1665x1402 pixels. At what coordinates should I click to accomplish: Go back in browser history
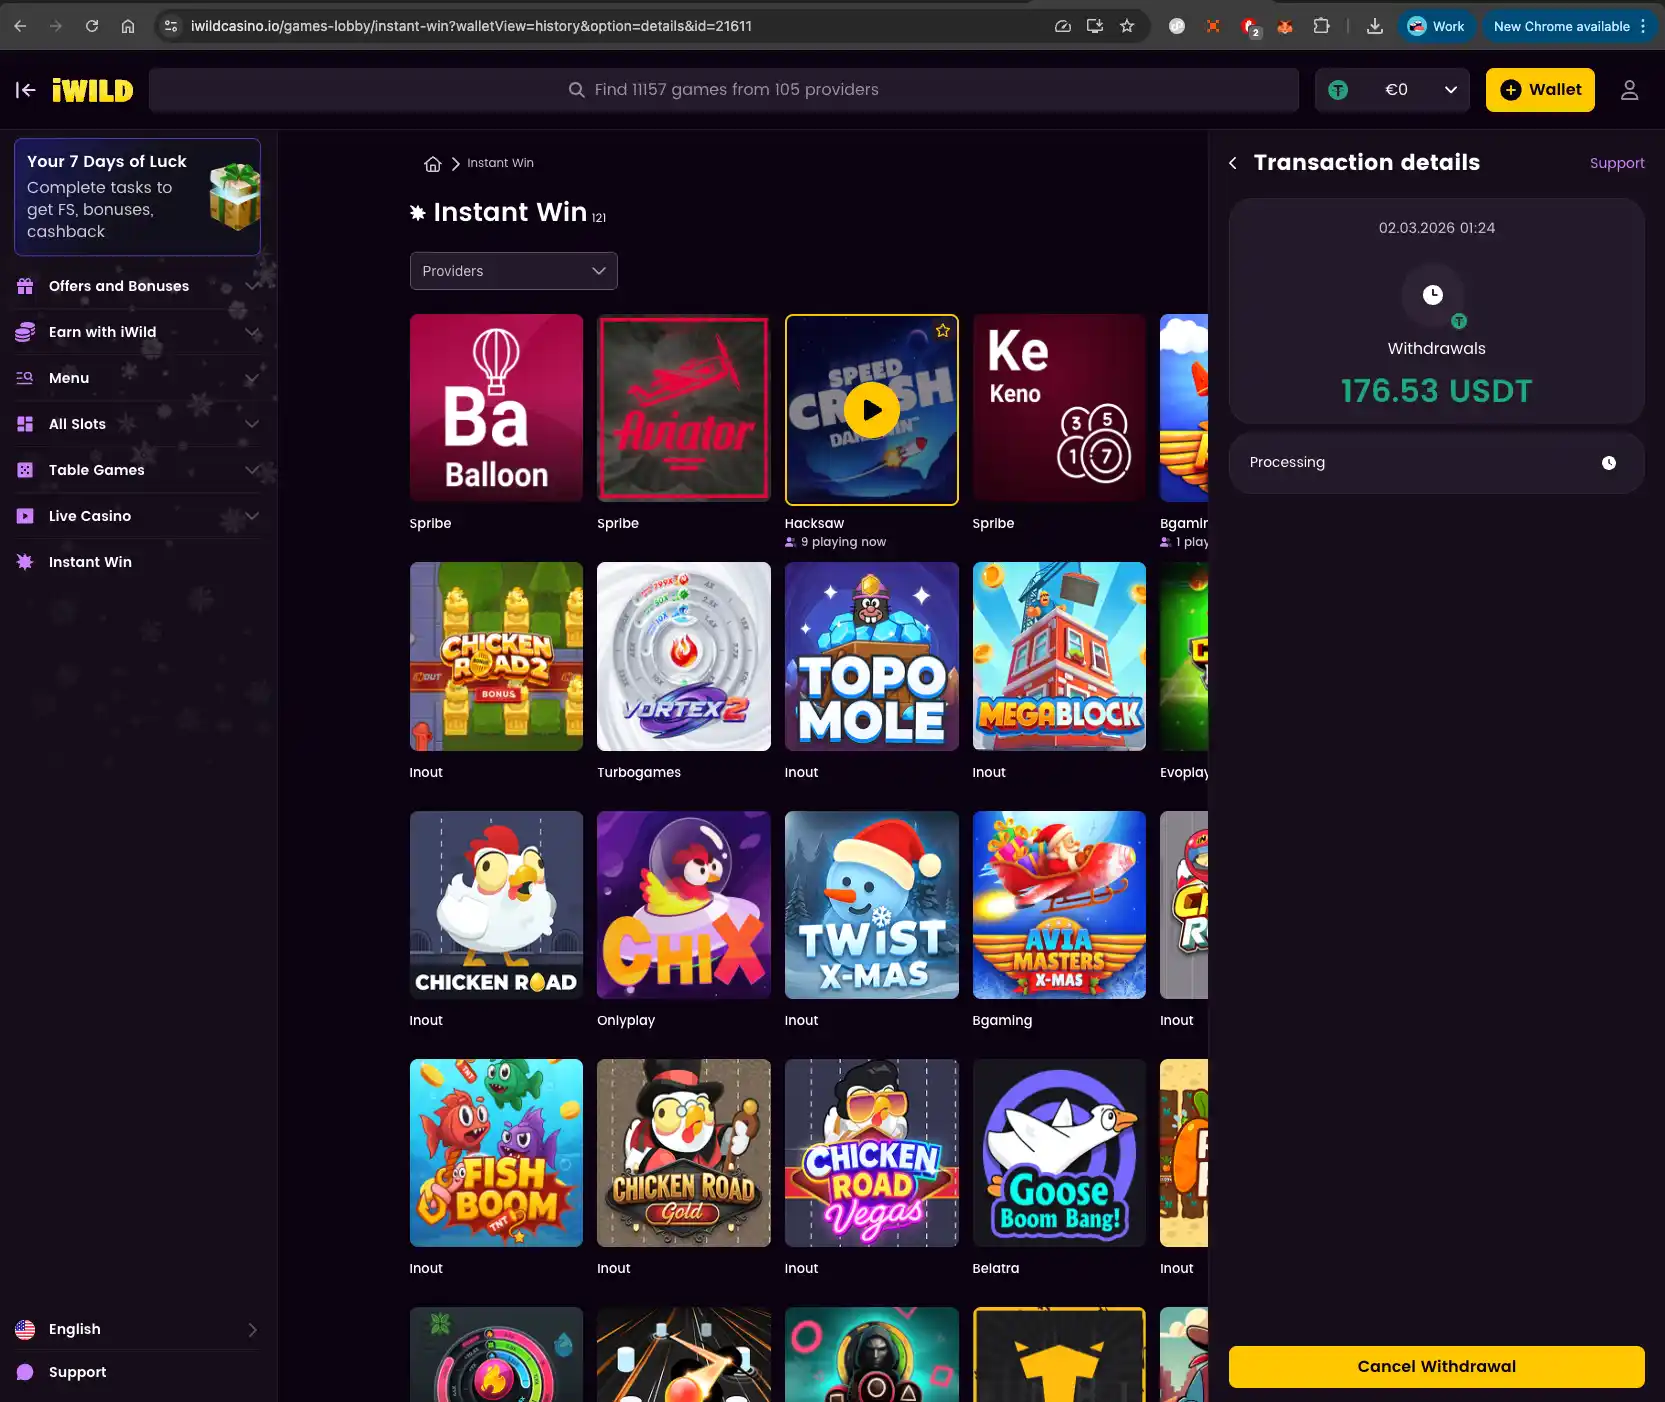click(20, 26)
